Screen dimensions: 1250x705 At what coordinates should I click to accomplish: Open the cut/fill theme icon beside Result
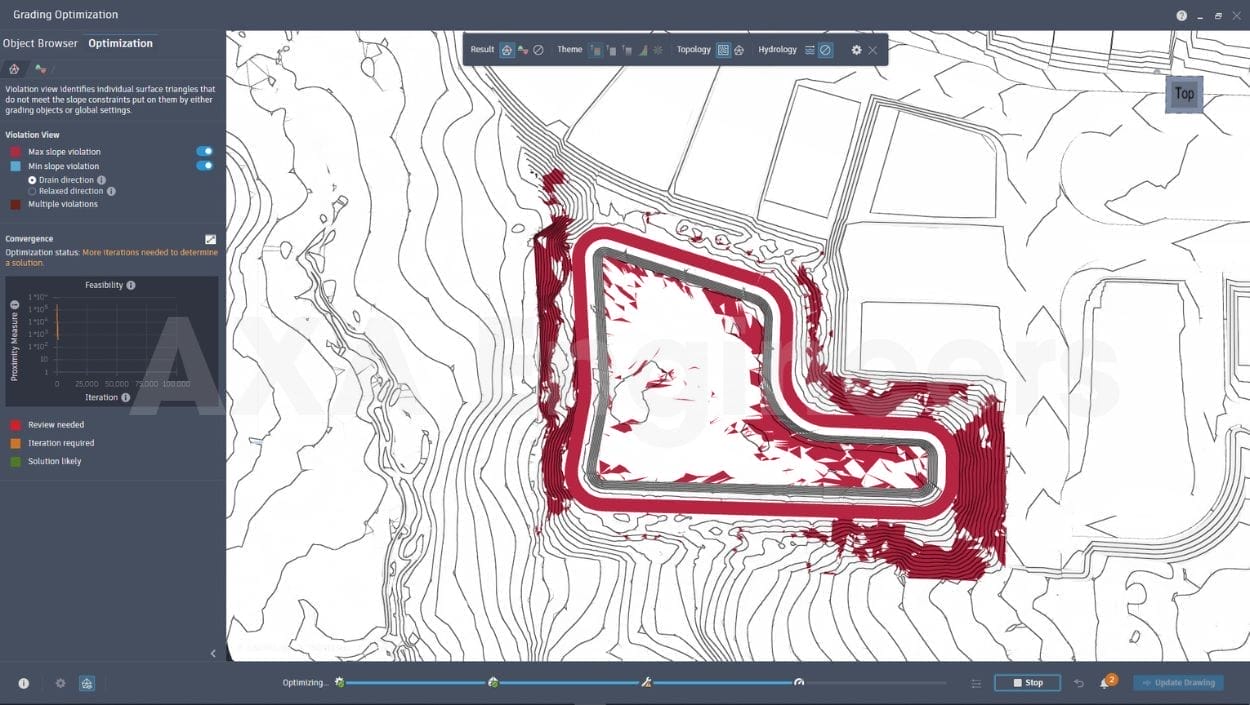pos(521,49)
